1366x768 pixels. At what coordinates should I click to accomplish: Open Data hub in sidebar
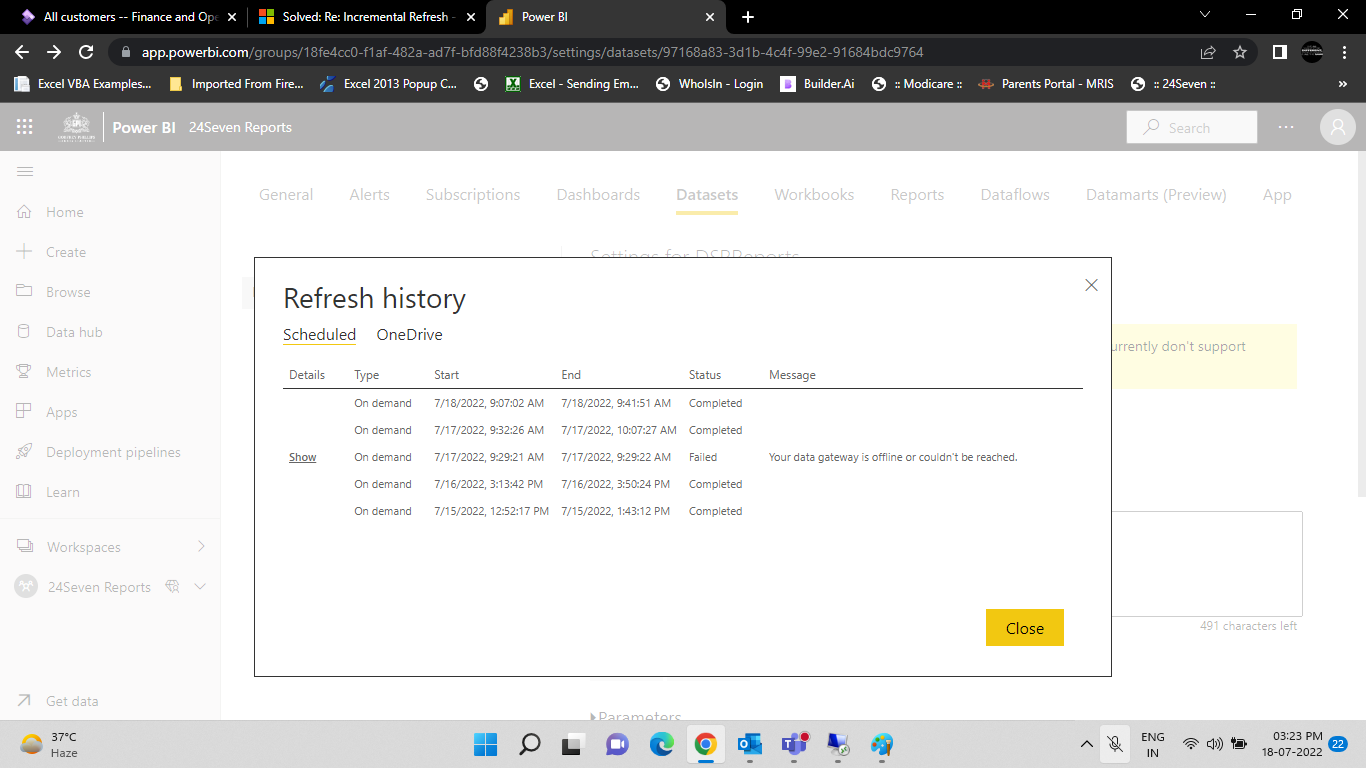[x=74, y=332]
